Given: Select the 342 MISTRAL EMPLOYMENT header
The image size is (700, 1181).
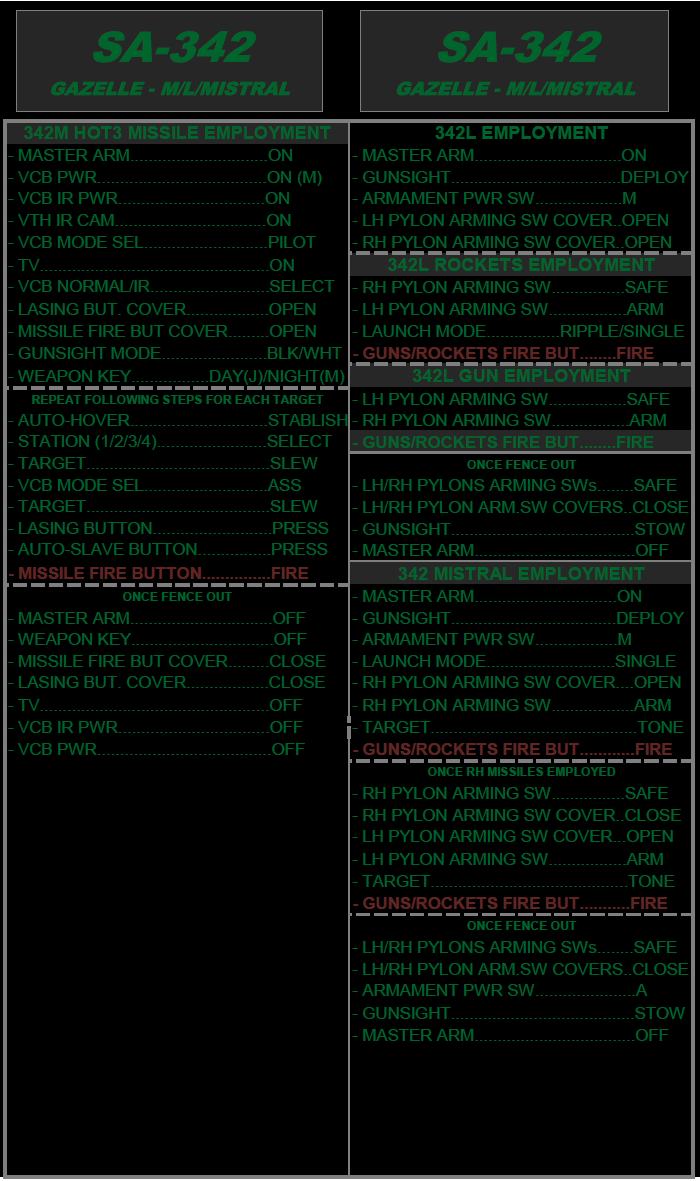Looking at the screenshot, I should (520, 574).
